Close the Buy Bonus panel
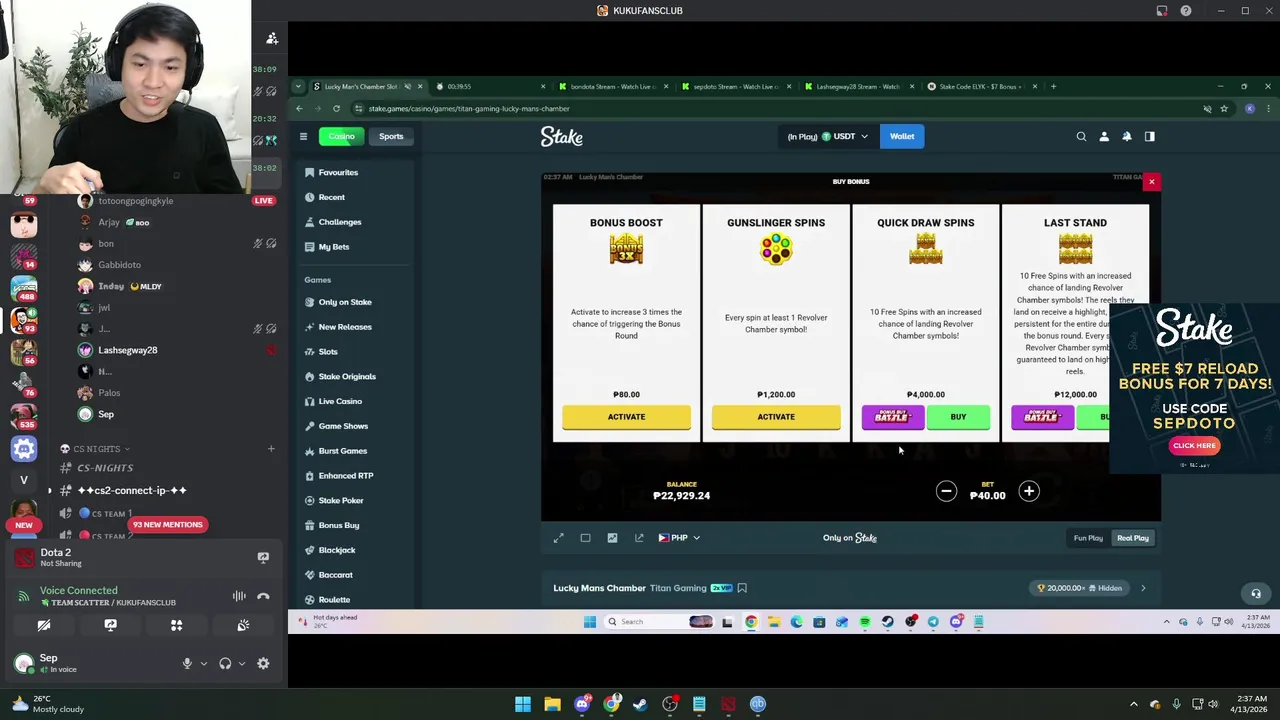1280x720 pixels. click(x=1151, y=182)
